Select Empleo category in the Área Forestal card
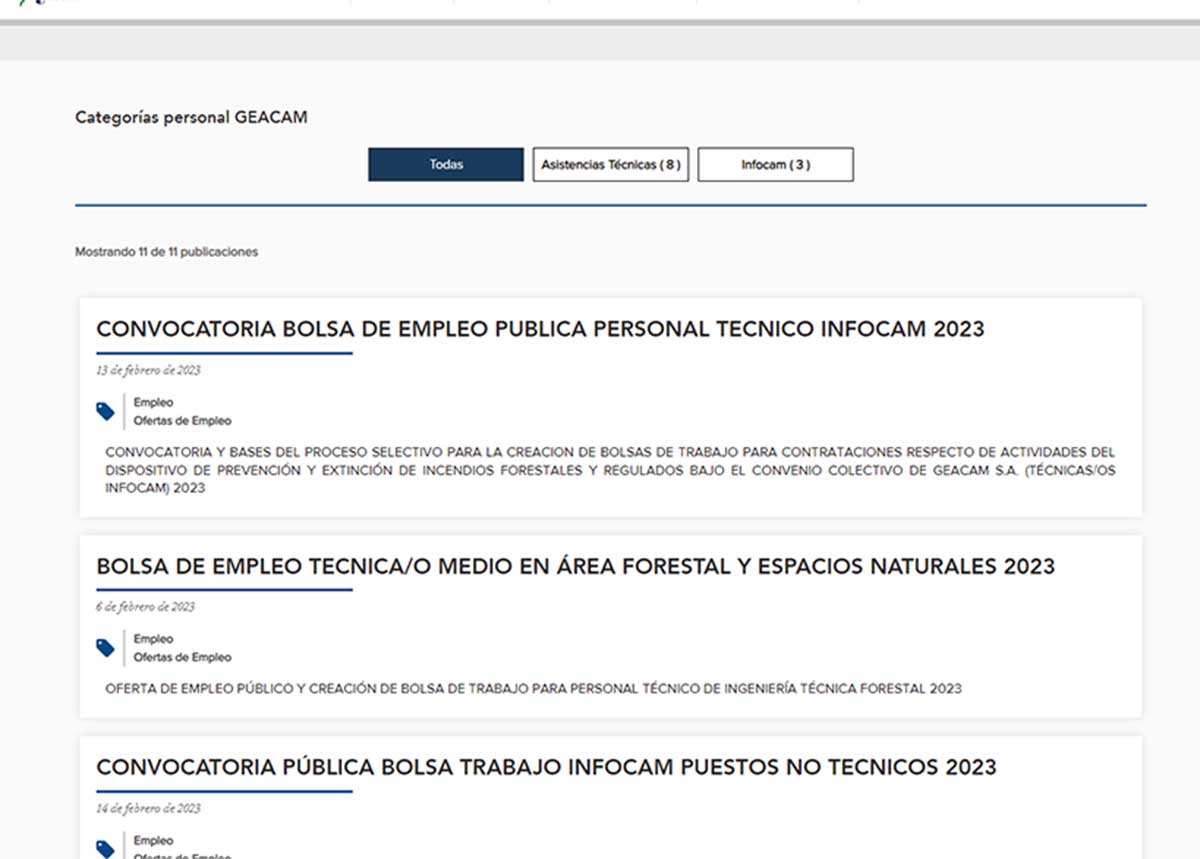The width and height of the screenshot is (1200, 859). (153, 639)
